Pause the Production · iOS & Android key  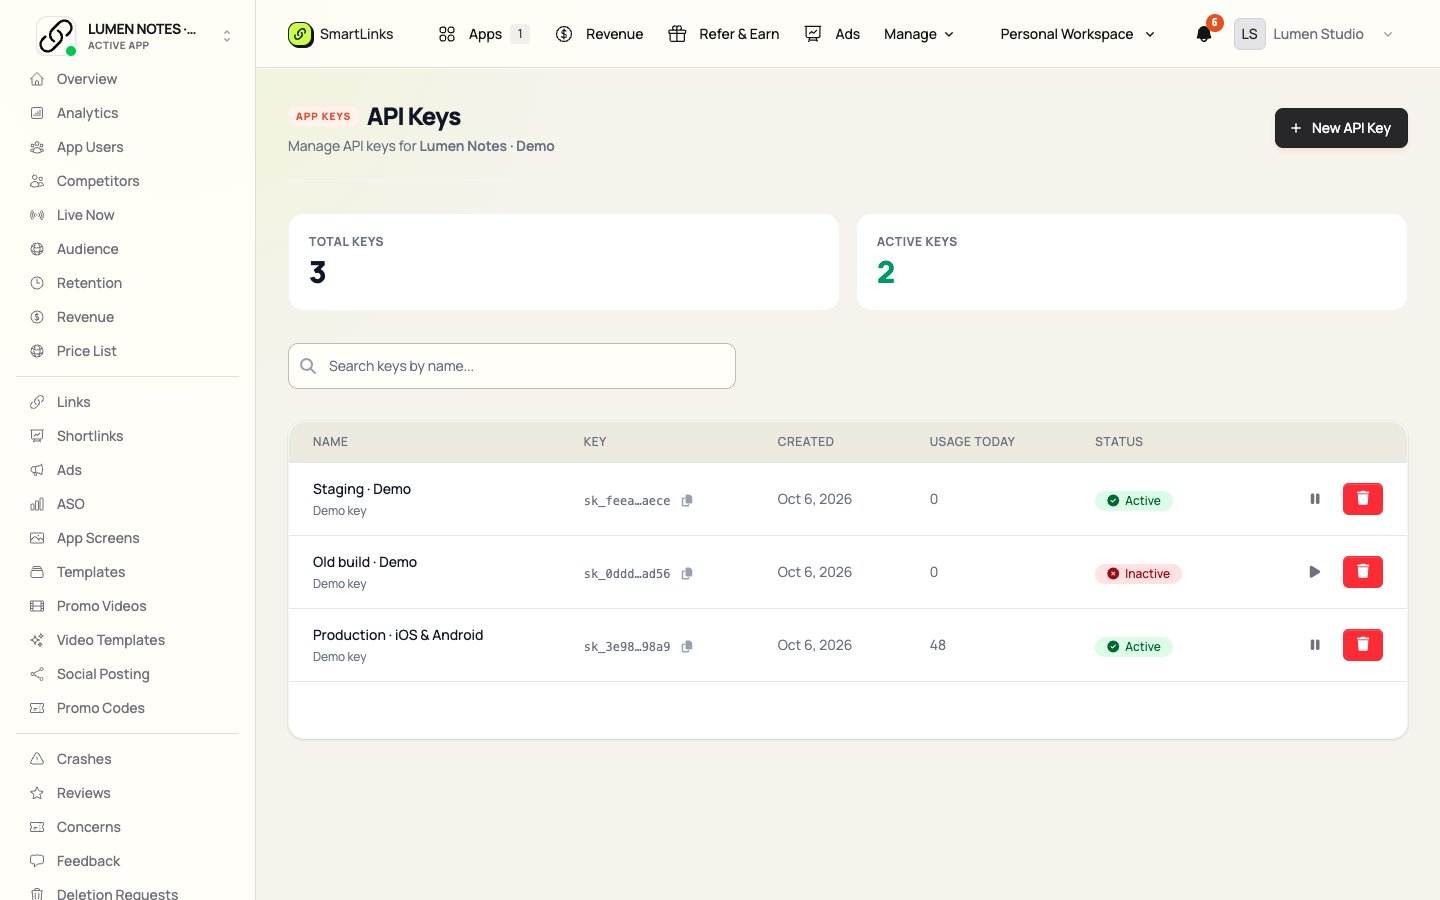pos(1315,645)
